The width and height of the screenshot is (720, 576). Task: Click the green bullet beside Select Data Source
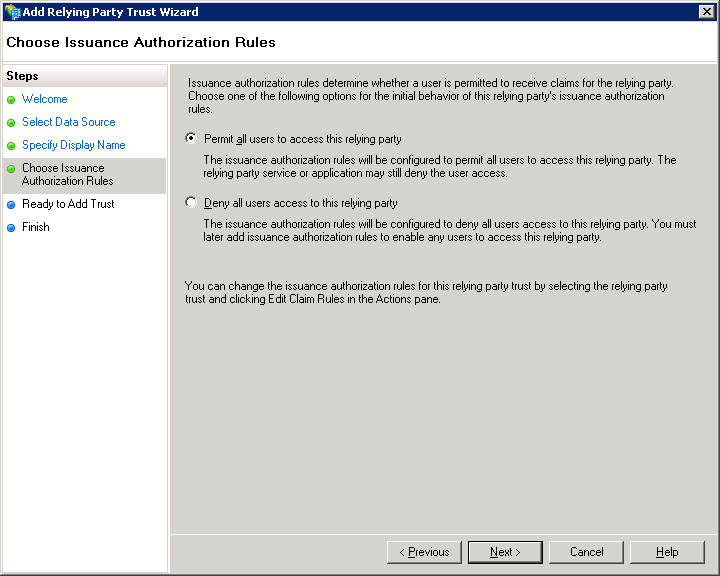pyautogui.click(x=11, y=123)
